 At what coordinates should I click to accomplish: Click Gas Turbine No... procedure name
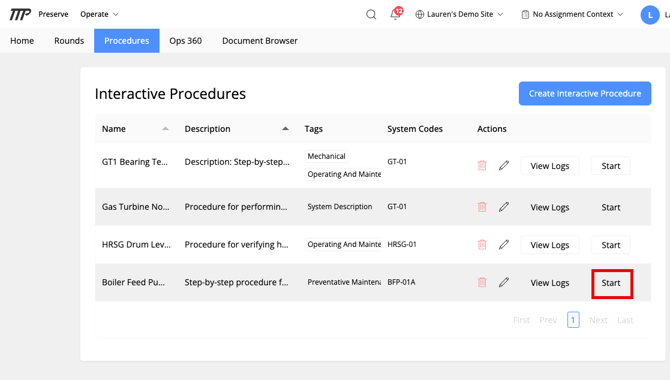pos(135,207)
